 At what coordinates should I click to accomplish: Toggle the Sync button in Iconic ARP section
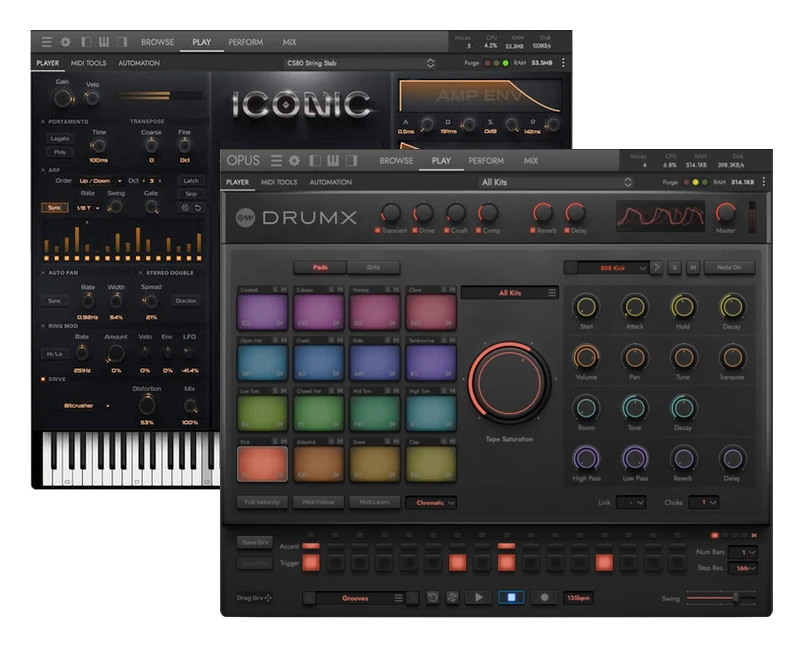tap(54, 207)
